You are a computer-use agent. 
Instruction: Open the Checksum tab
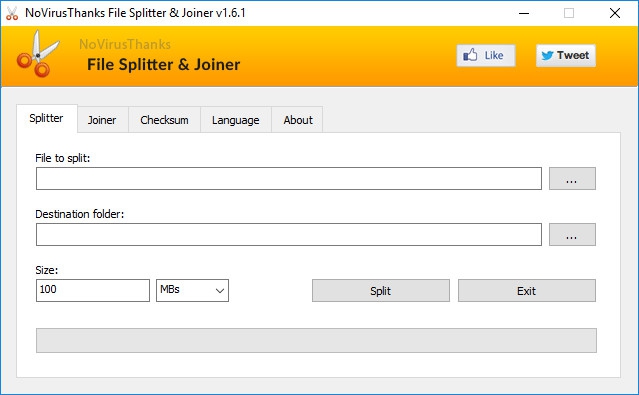(164, 120)
